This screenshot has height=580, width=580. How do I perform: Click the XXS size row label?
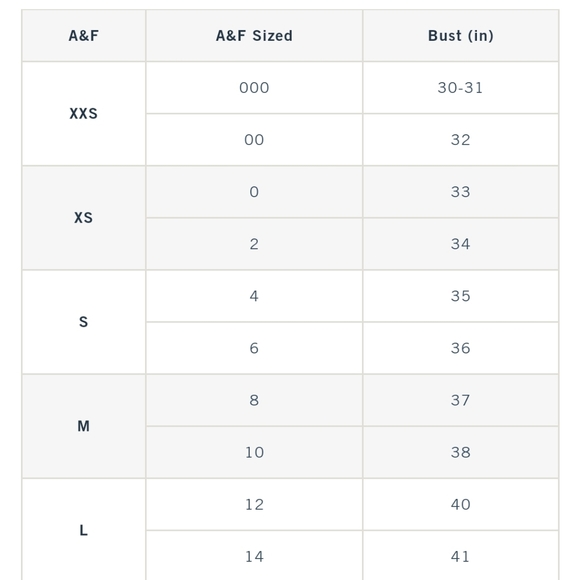pyautogui.click(x=84, y=114)
